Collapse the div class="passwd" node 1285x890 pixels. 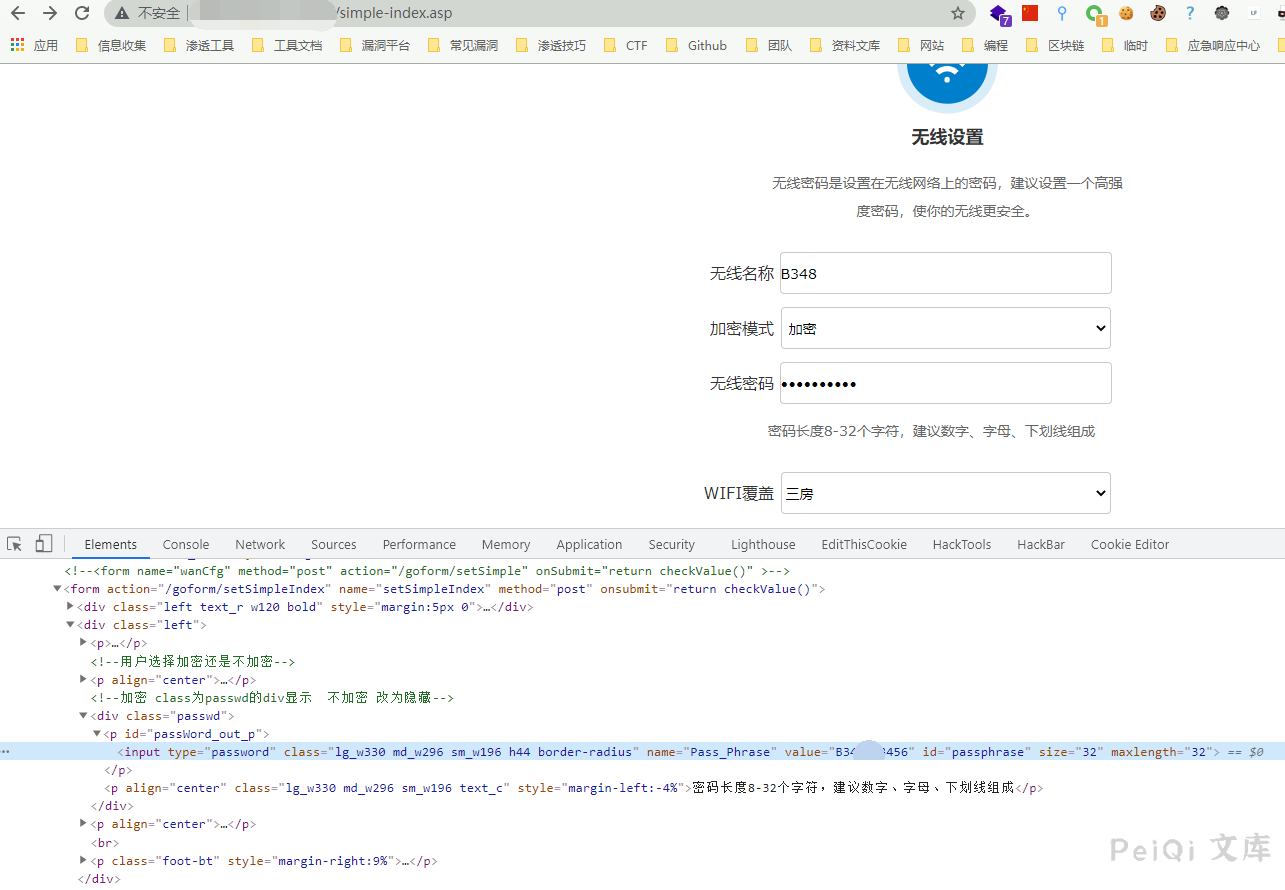83,716
